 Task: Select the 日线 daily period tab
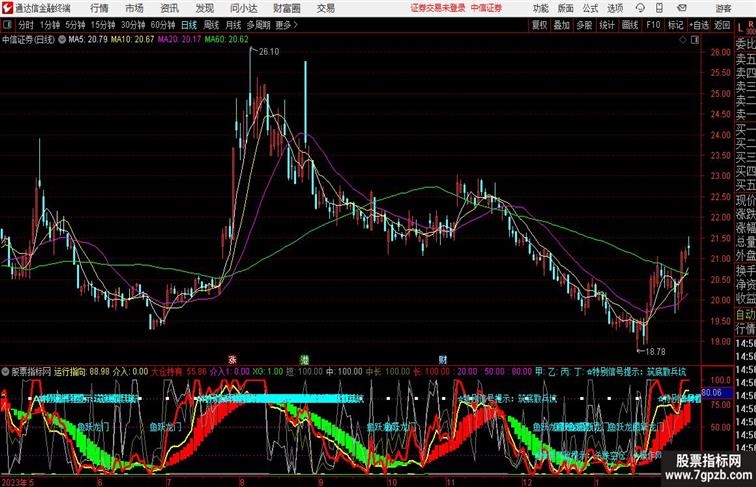pos(189,25)
